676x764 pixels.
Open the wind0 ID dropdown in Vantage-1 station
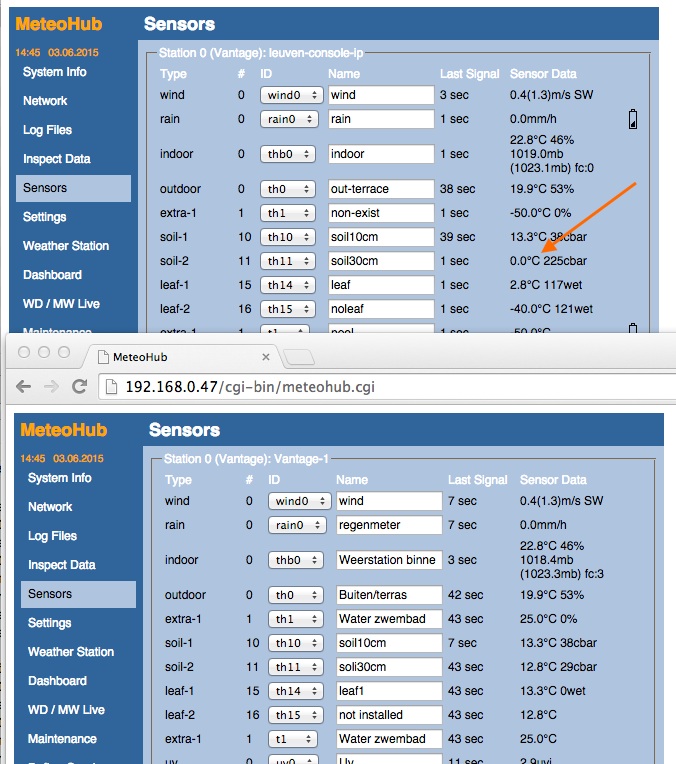[x=298, y=501]
